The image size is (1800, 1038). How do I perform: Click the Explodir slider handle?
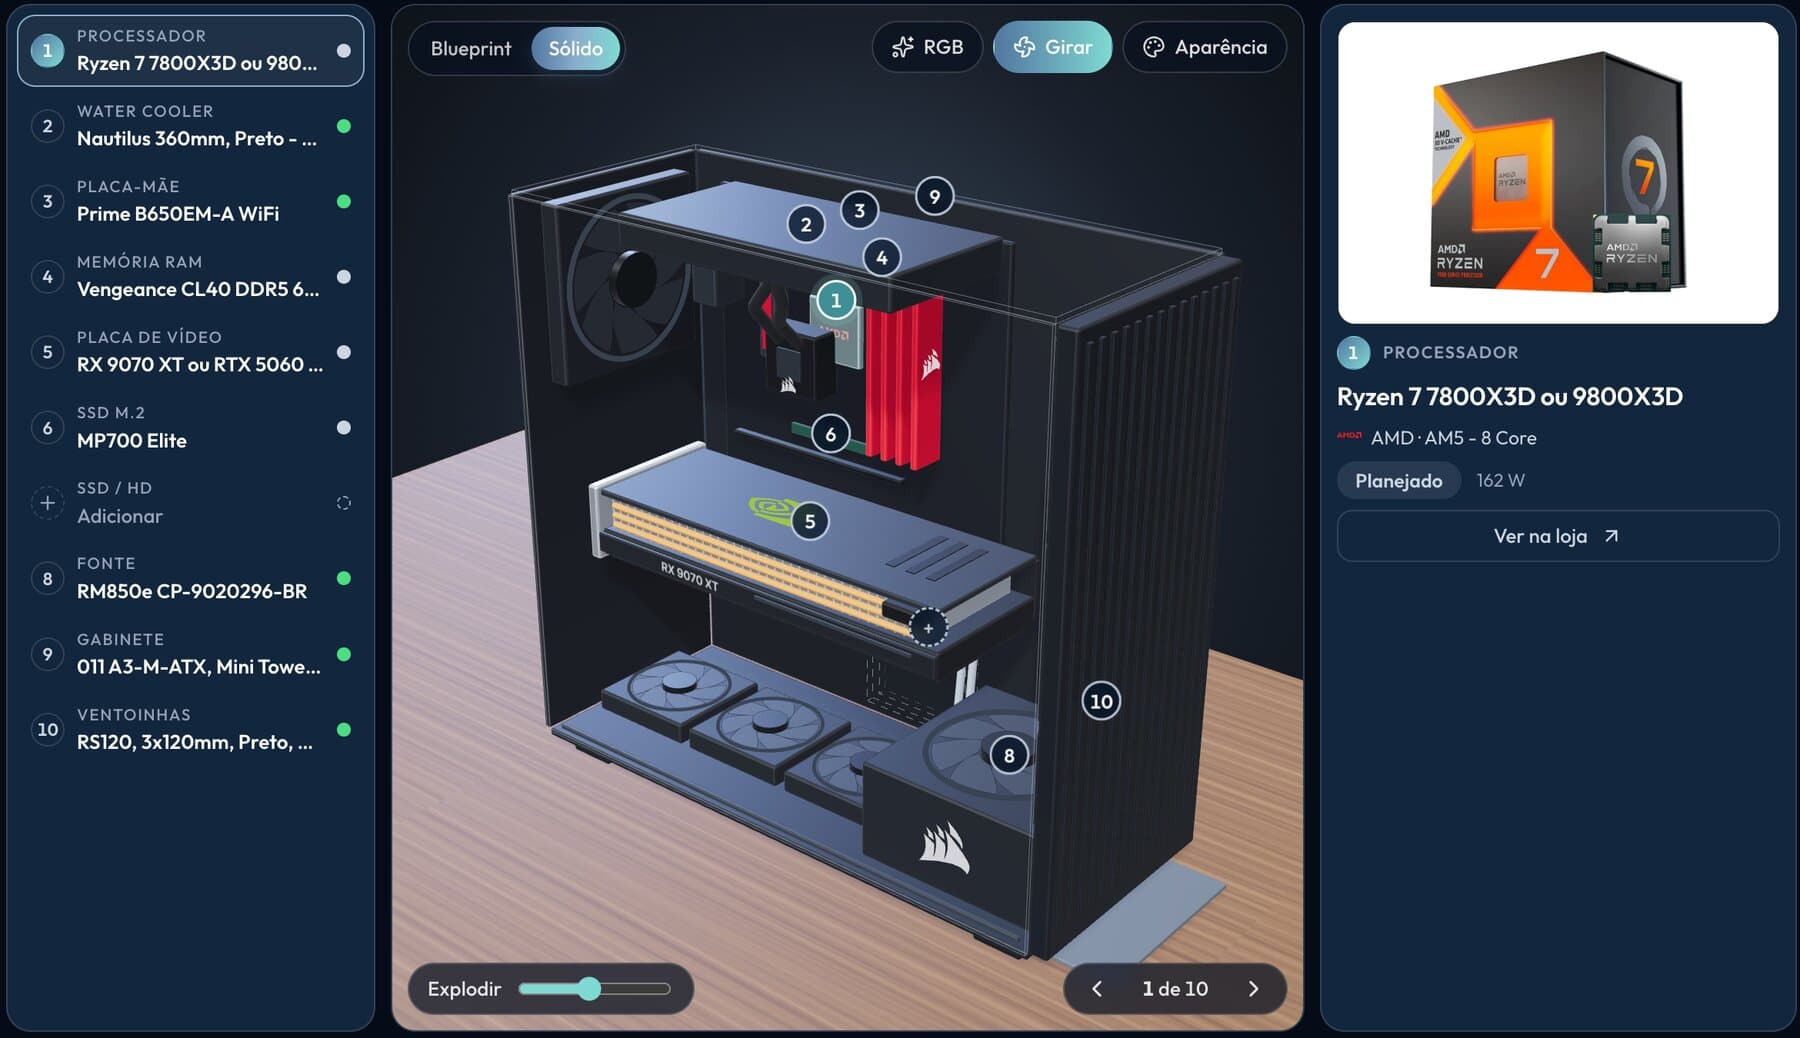[x=589, y=989]
